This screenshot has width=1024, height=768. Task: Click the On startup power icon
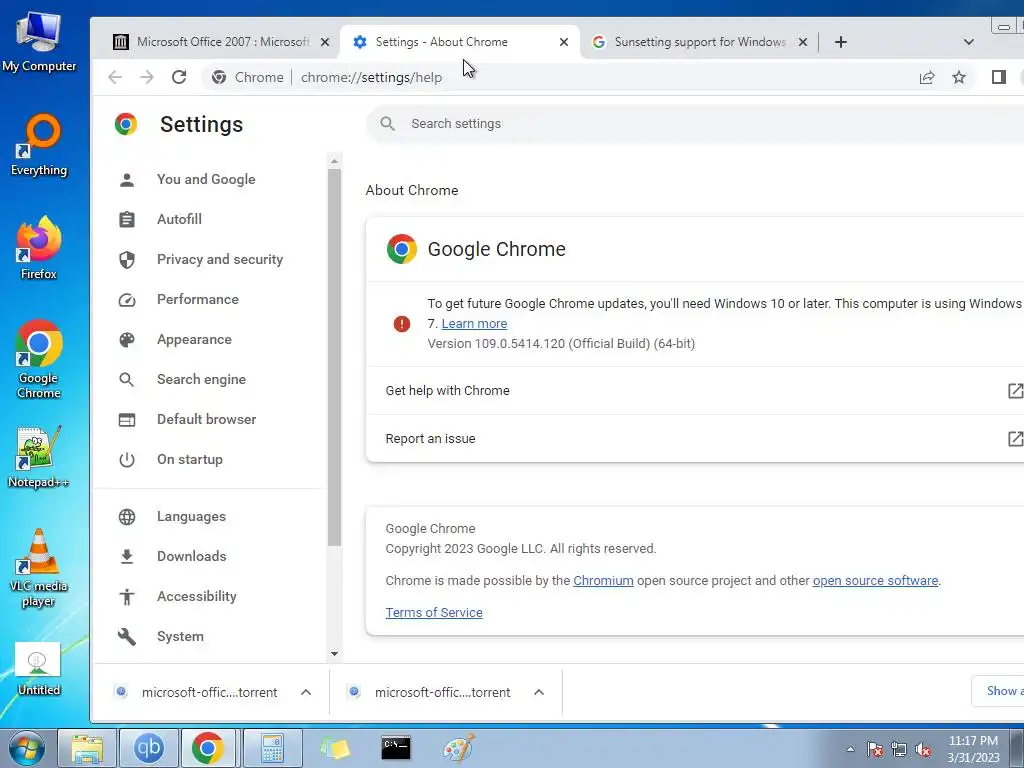click(x=127, y=460)
